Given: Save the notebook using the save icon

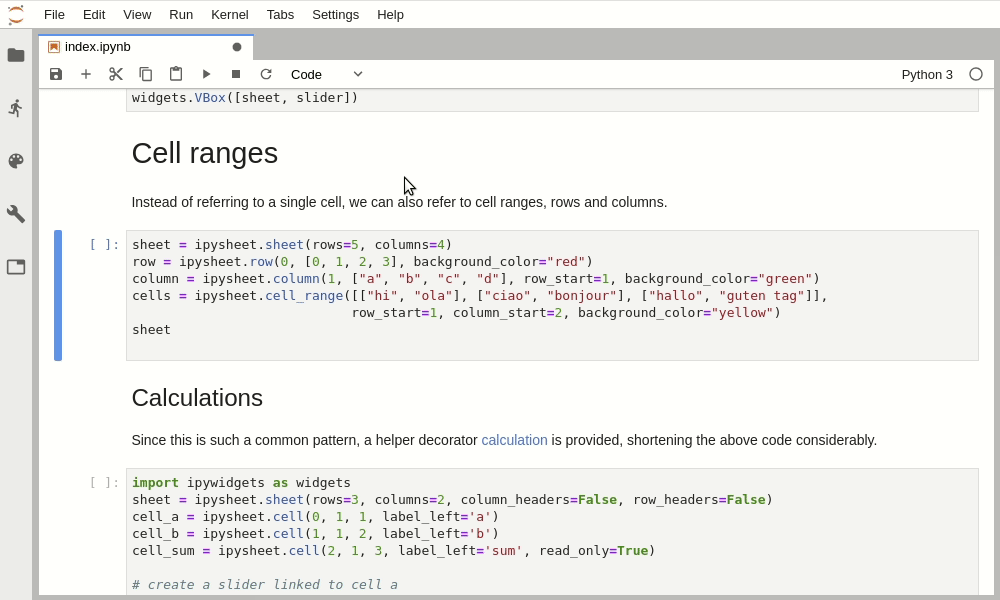Looking at the screenshot, I should click(x=56, y=74).
